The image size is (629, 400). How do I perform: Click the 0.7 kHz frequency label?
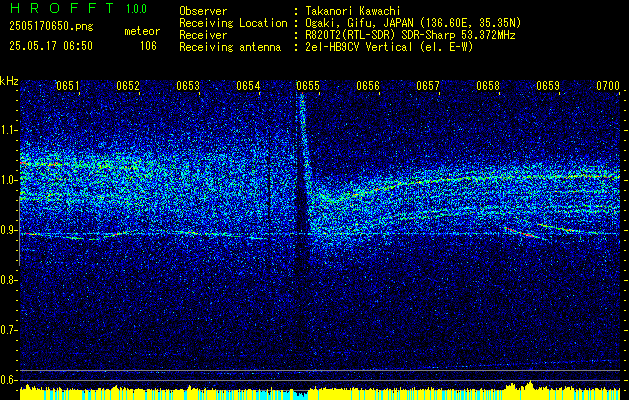click(x=8, y=330)
